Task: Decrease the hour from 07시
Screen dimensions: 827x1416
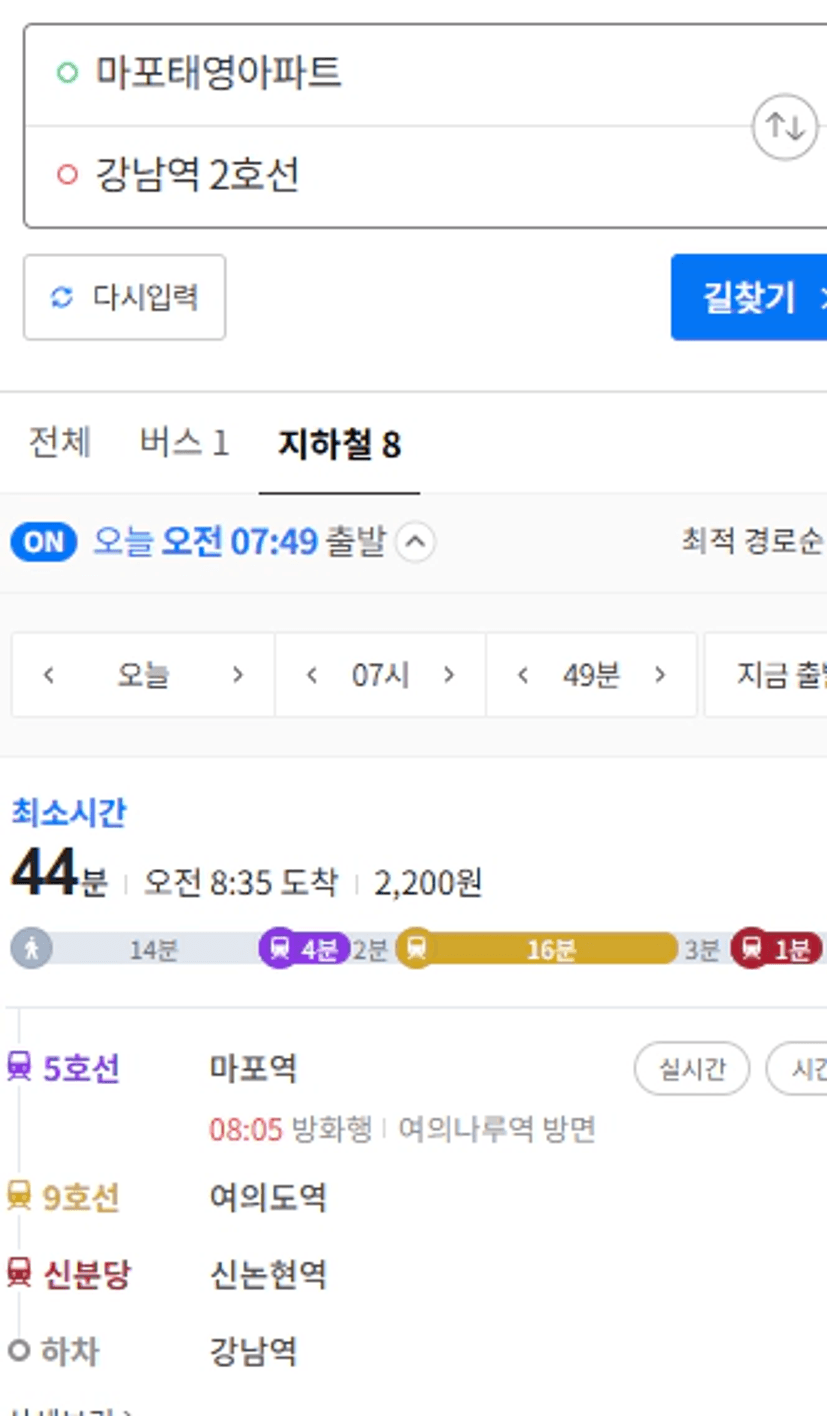Action: tap(311, 675)
